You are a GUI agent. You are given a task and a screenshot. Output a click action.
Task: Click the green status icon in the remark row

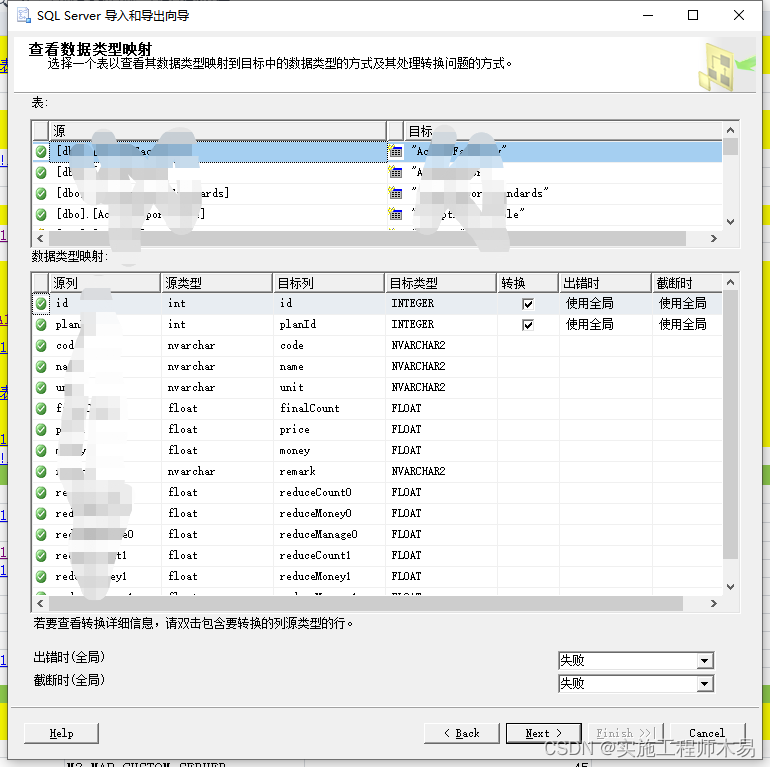tap(41, 471)
